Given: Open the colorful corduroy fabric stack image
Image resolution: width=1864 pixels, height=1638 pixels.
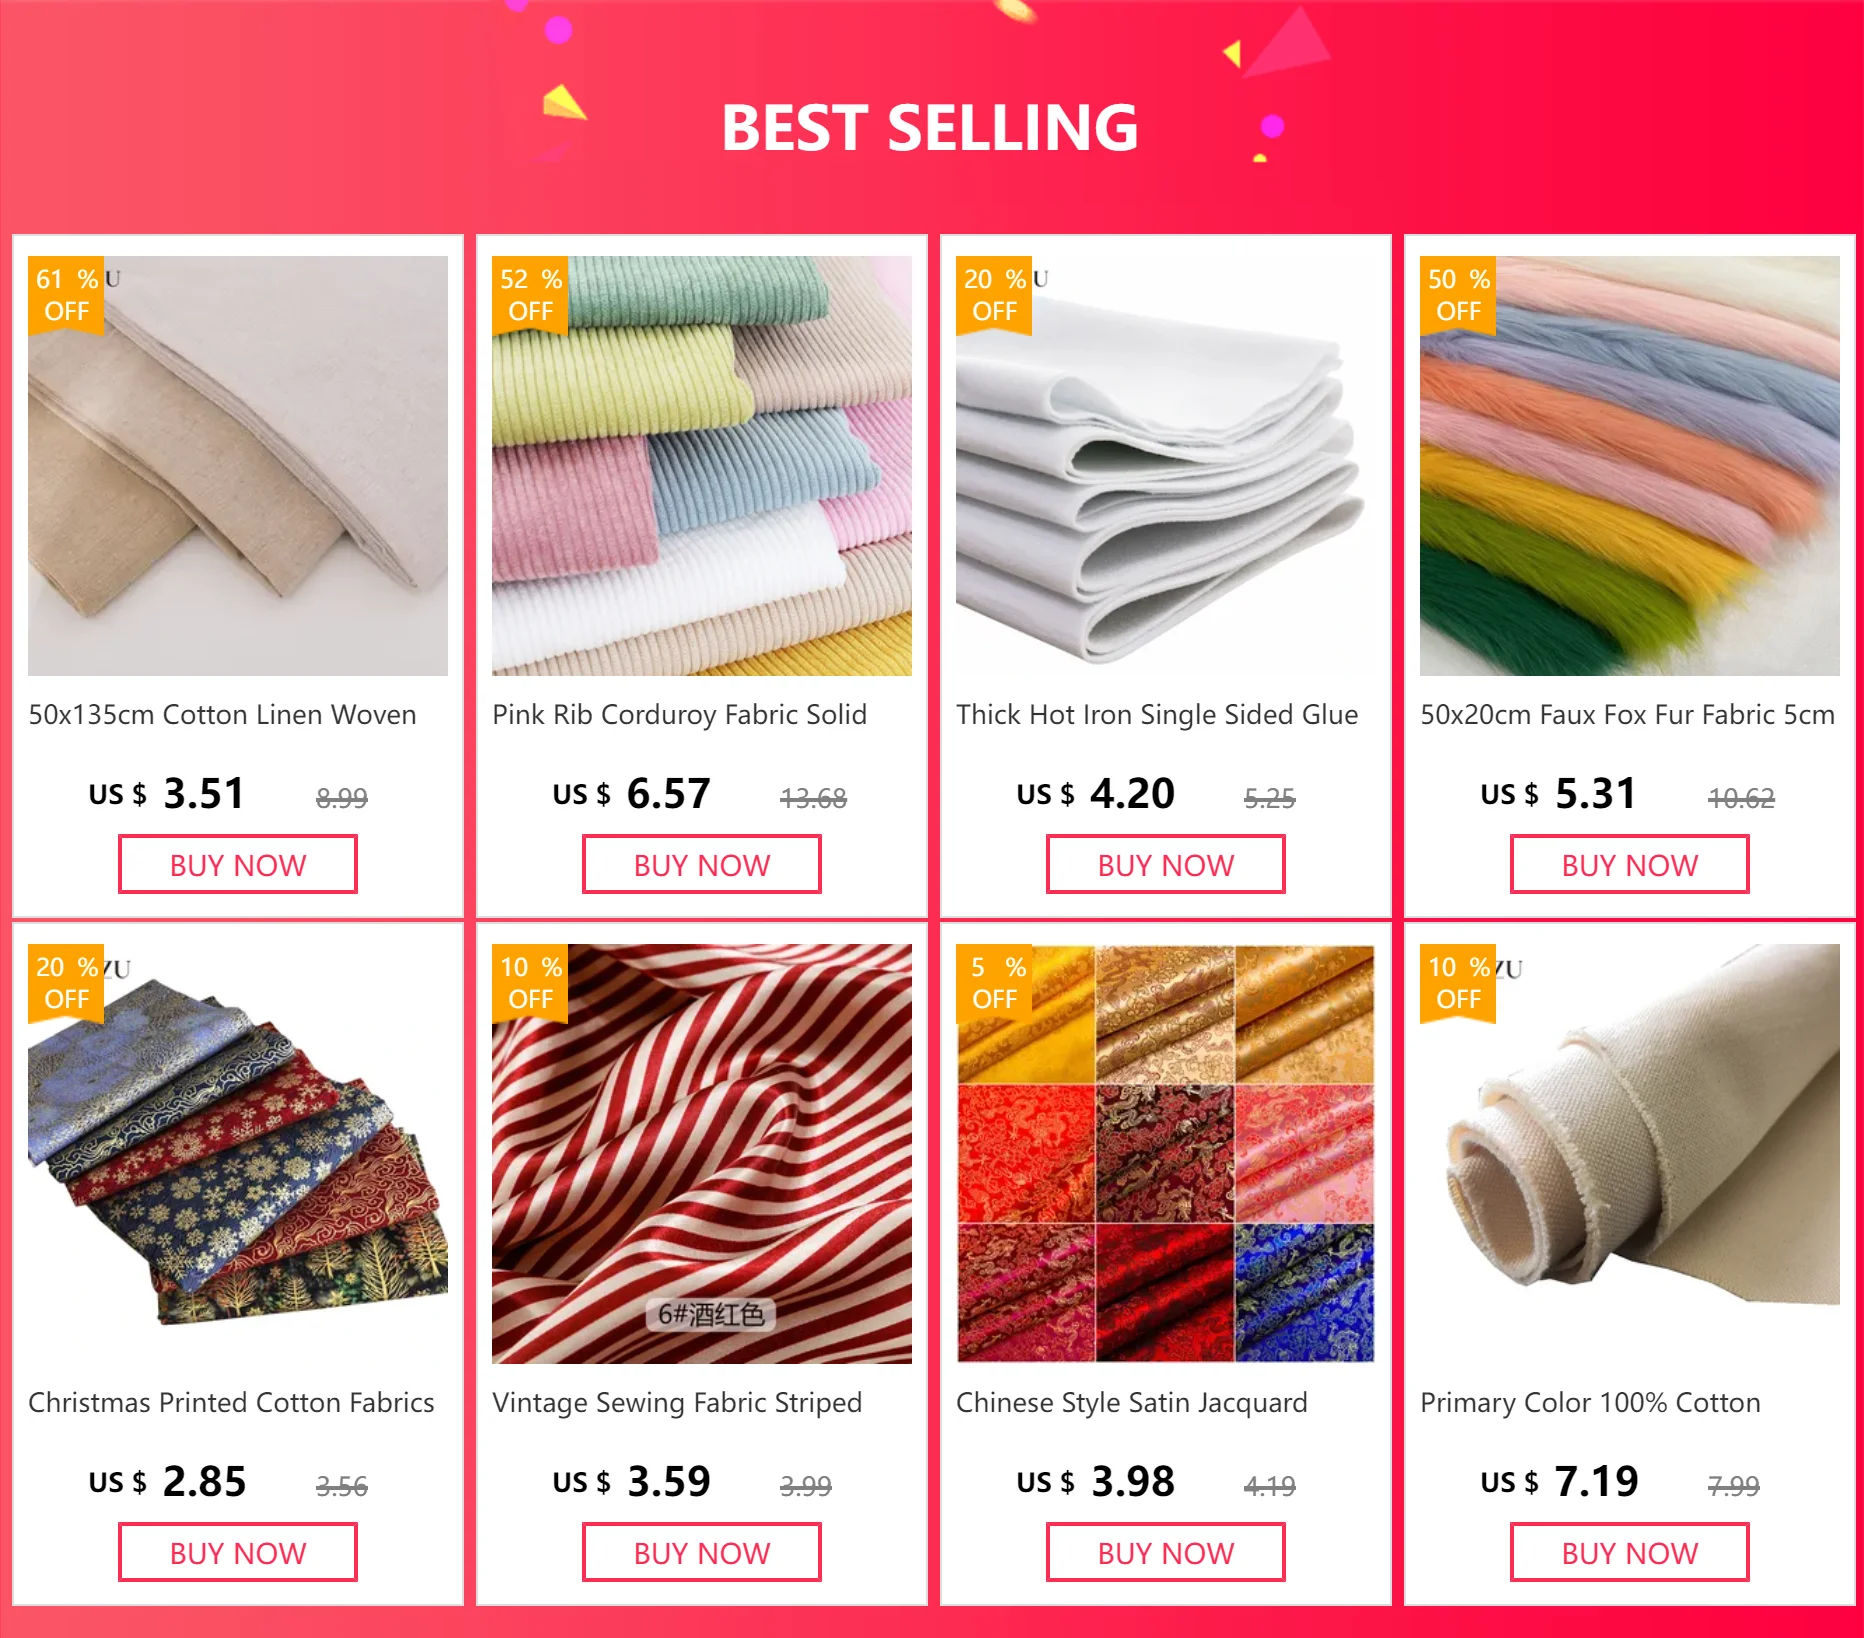Looking at the screenshot, I should click(702, 466).
